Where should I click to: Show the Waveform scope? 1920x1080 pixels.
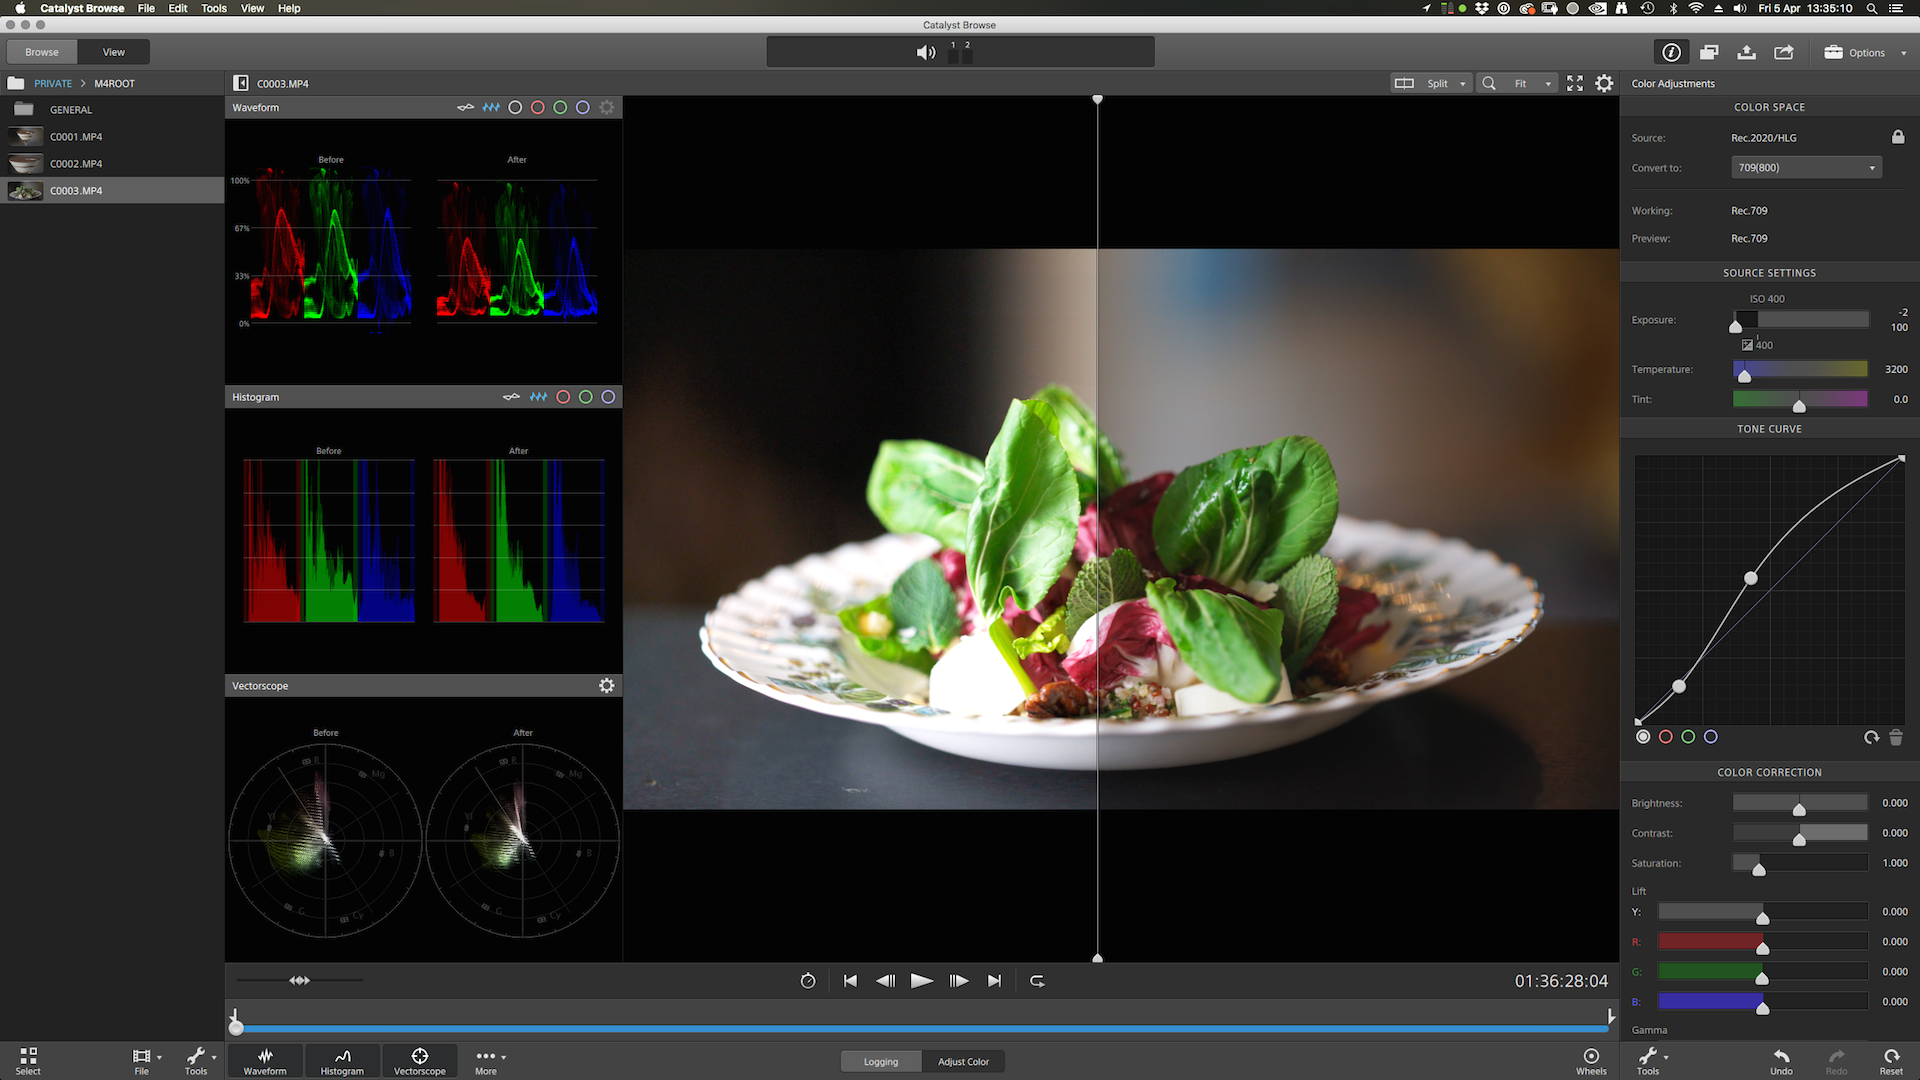pyautogui.click(x=265, y=1061)
